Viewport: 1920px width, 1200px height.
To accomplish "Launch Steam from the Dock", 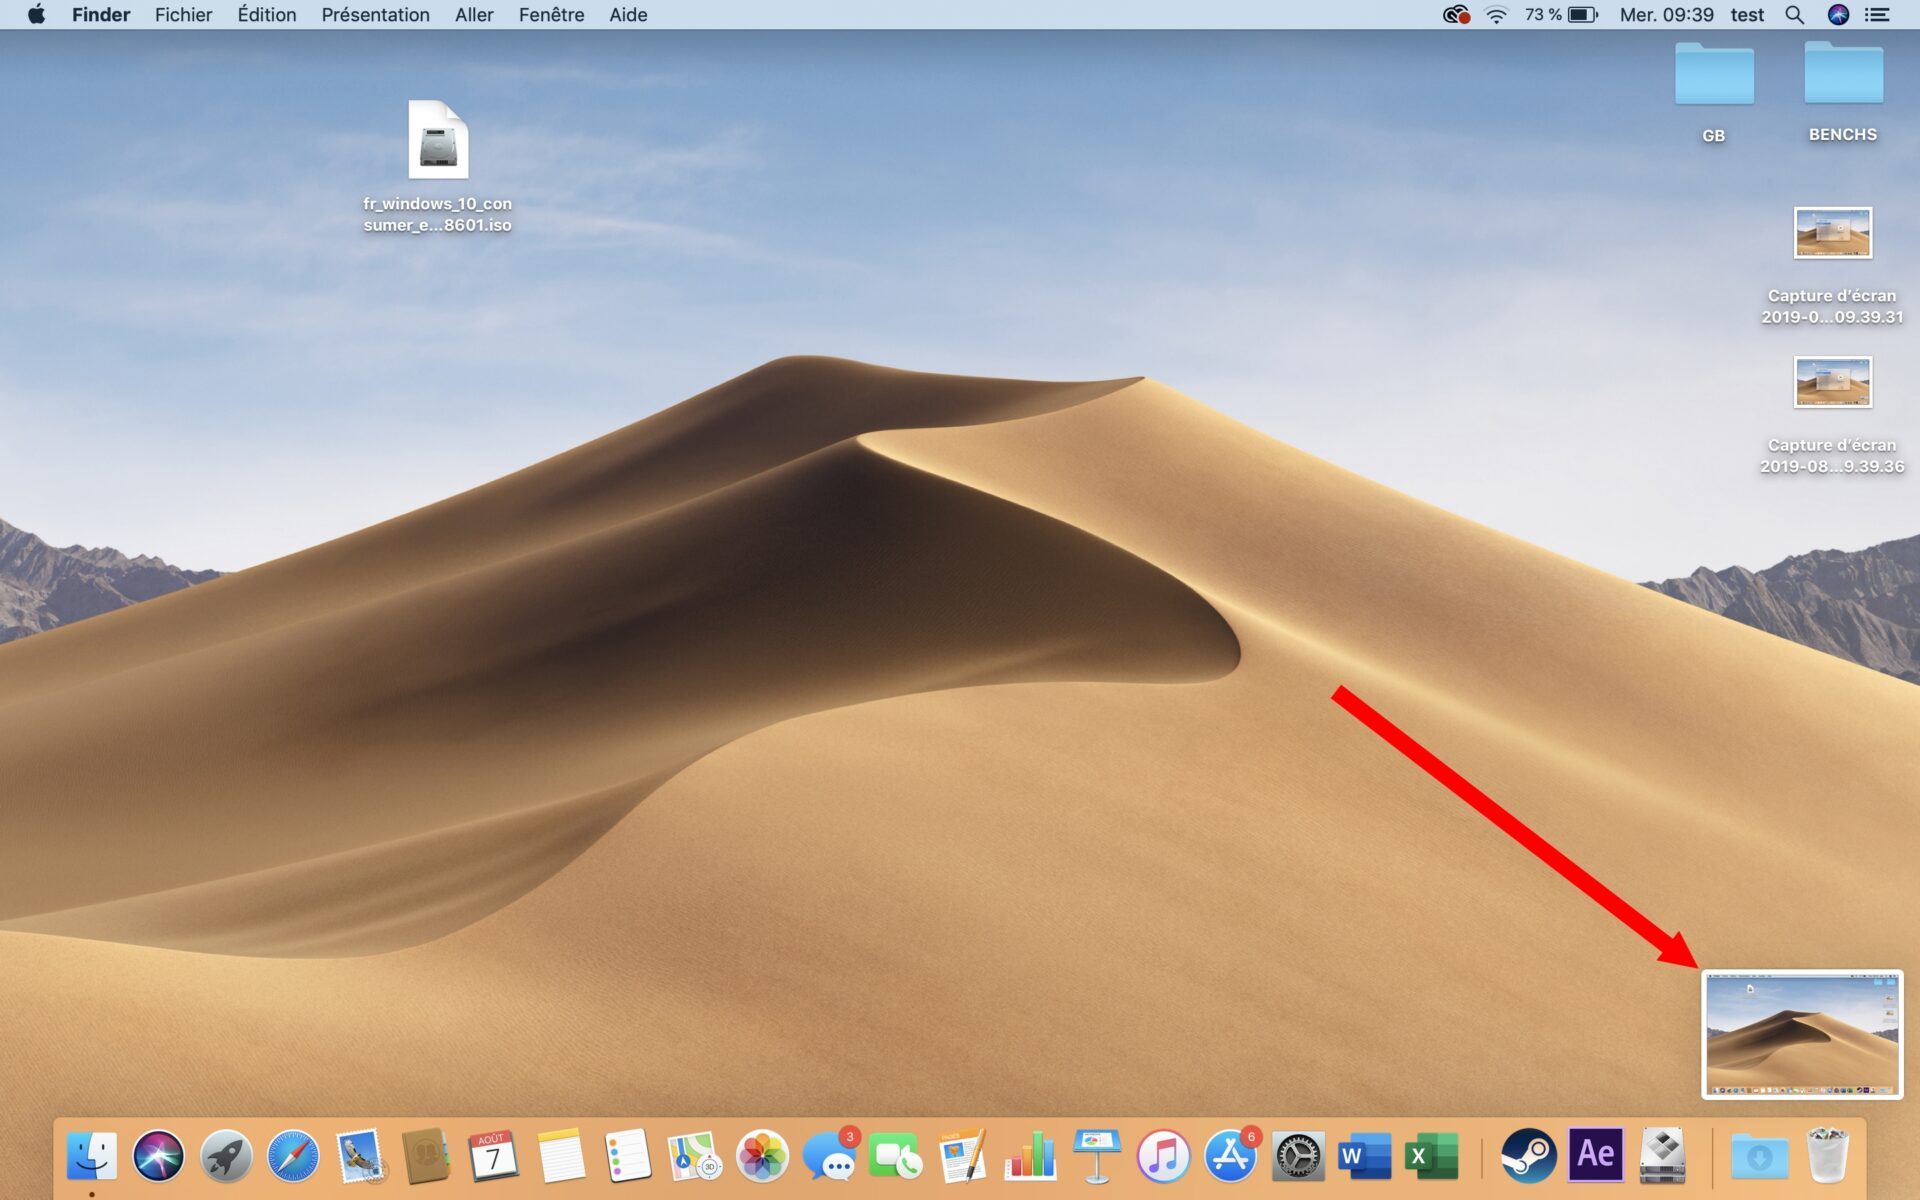I will coord(1529,1157).
